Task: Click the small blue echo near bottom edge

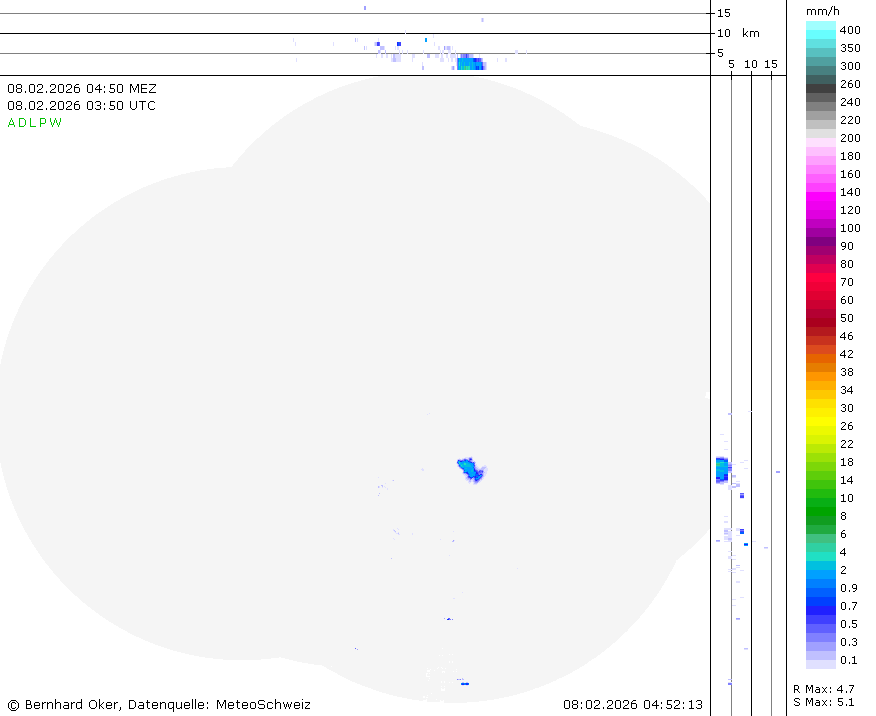Action: [464, 683]
